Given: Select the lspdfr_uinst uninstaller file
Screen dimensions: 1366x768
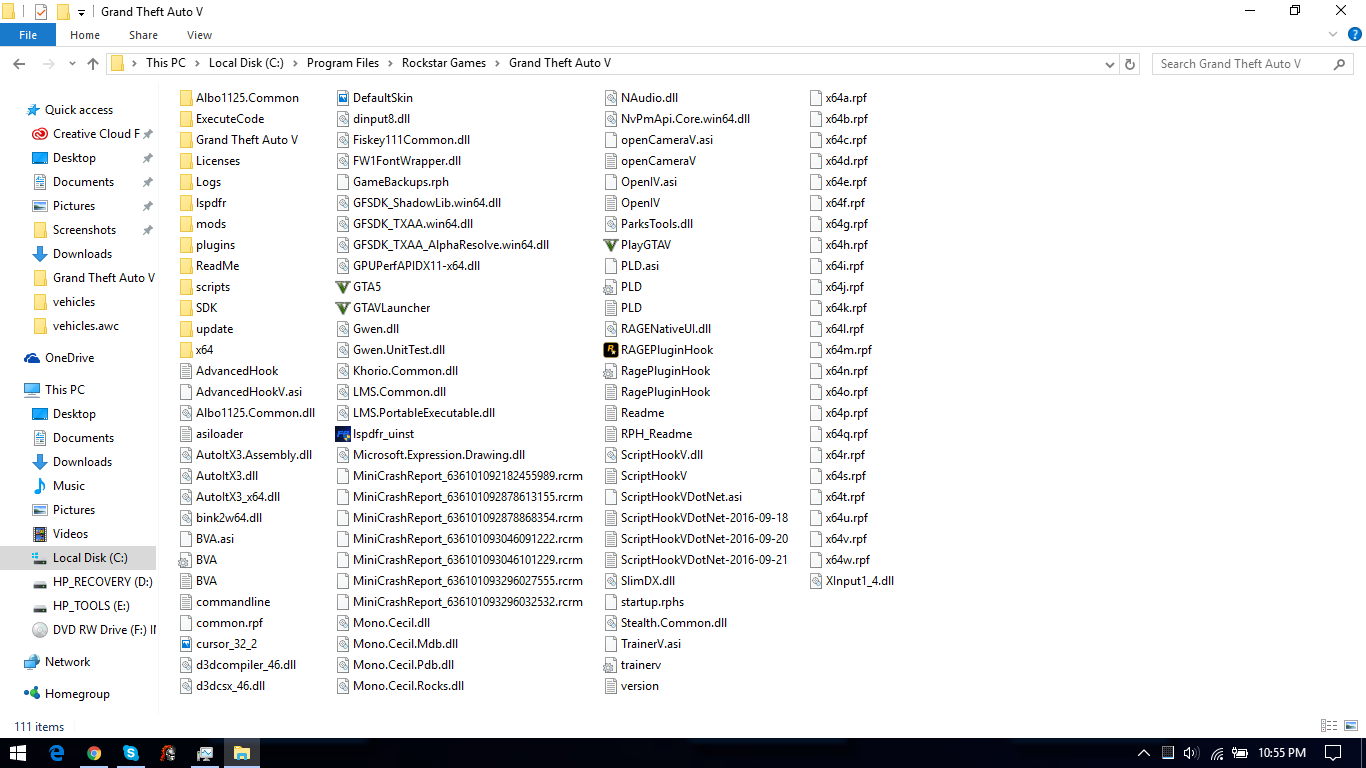Looking at the screenshot, I should [376, 434].
